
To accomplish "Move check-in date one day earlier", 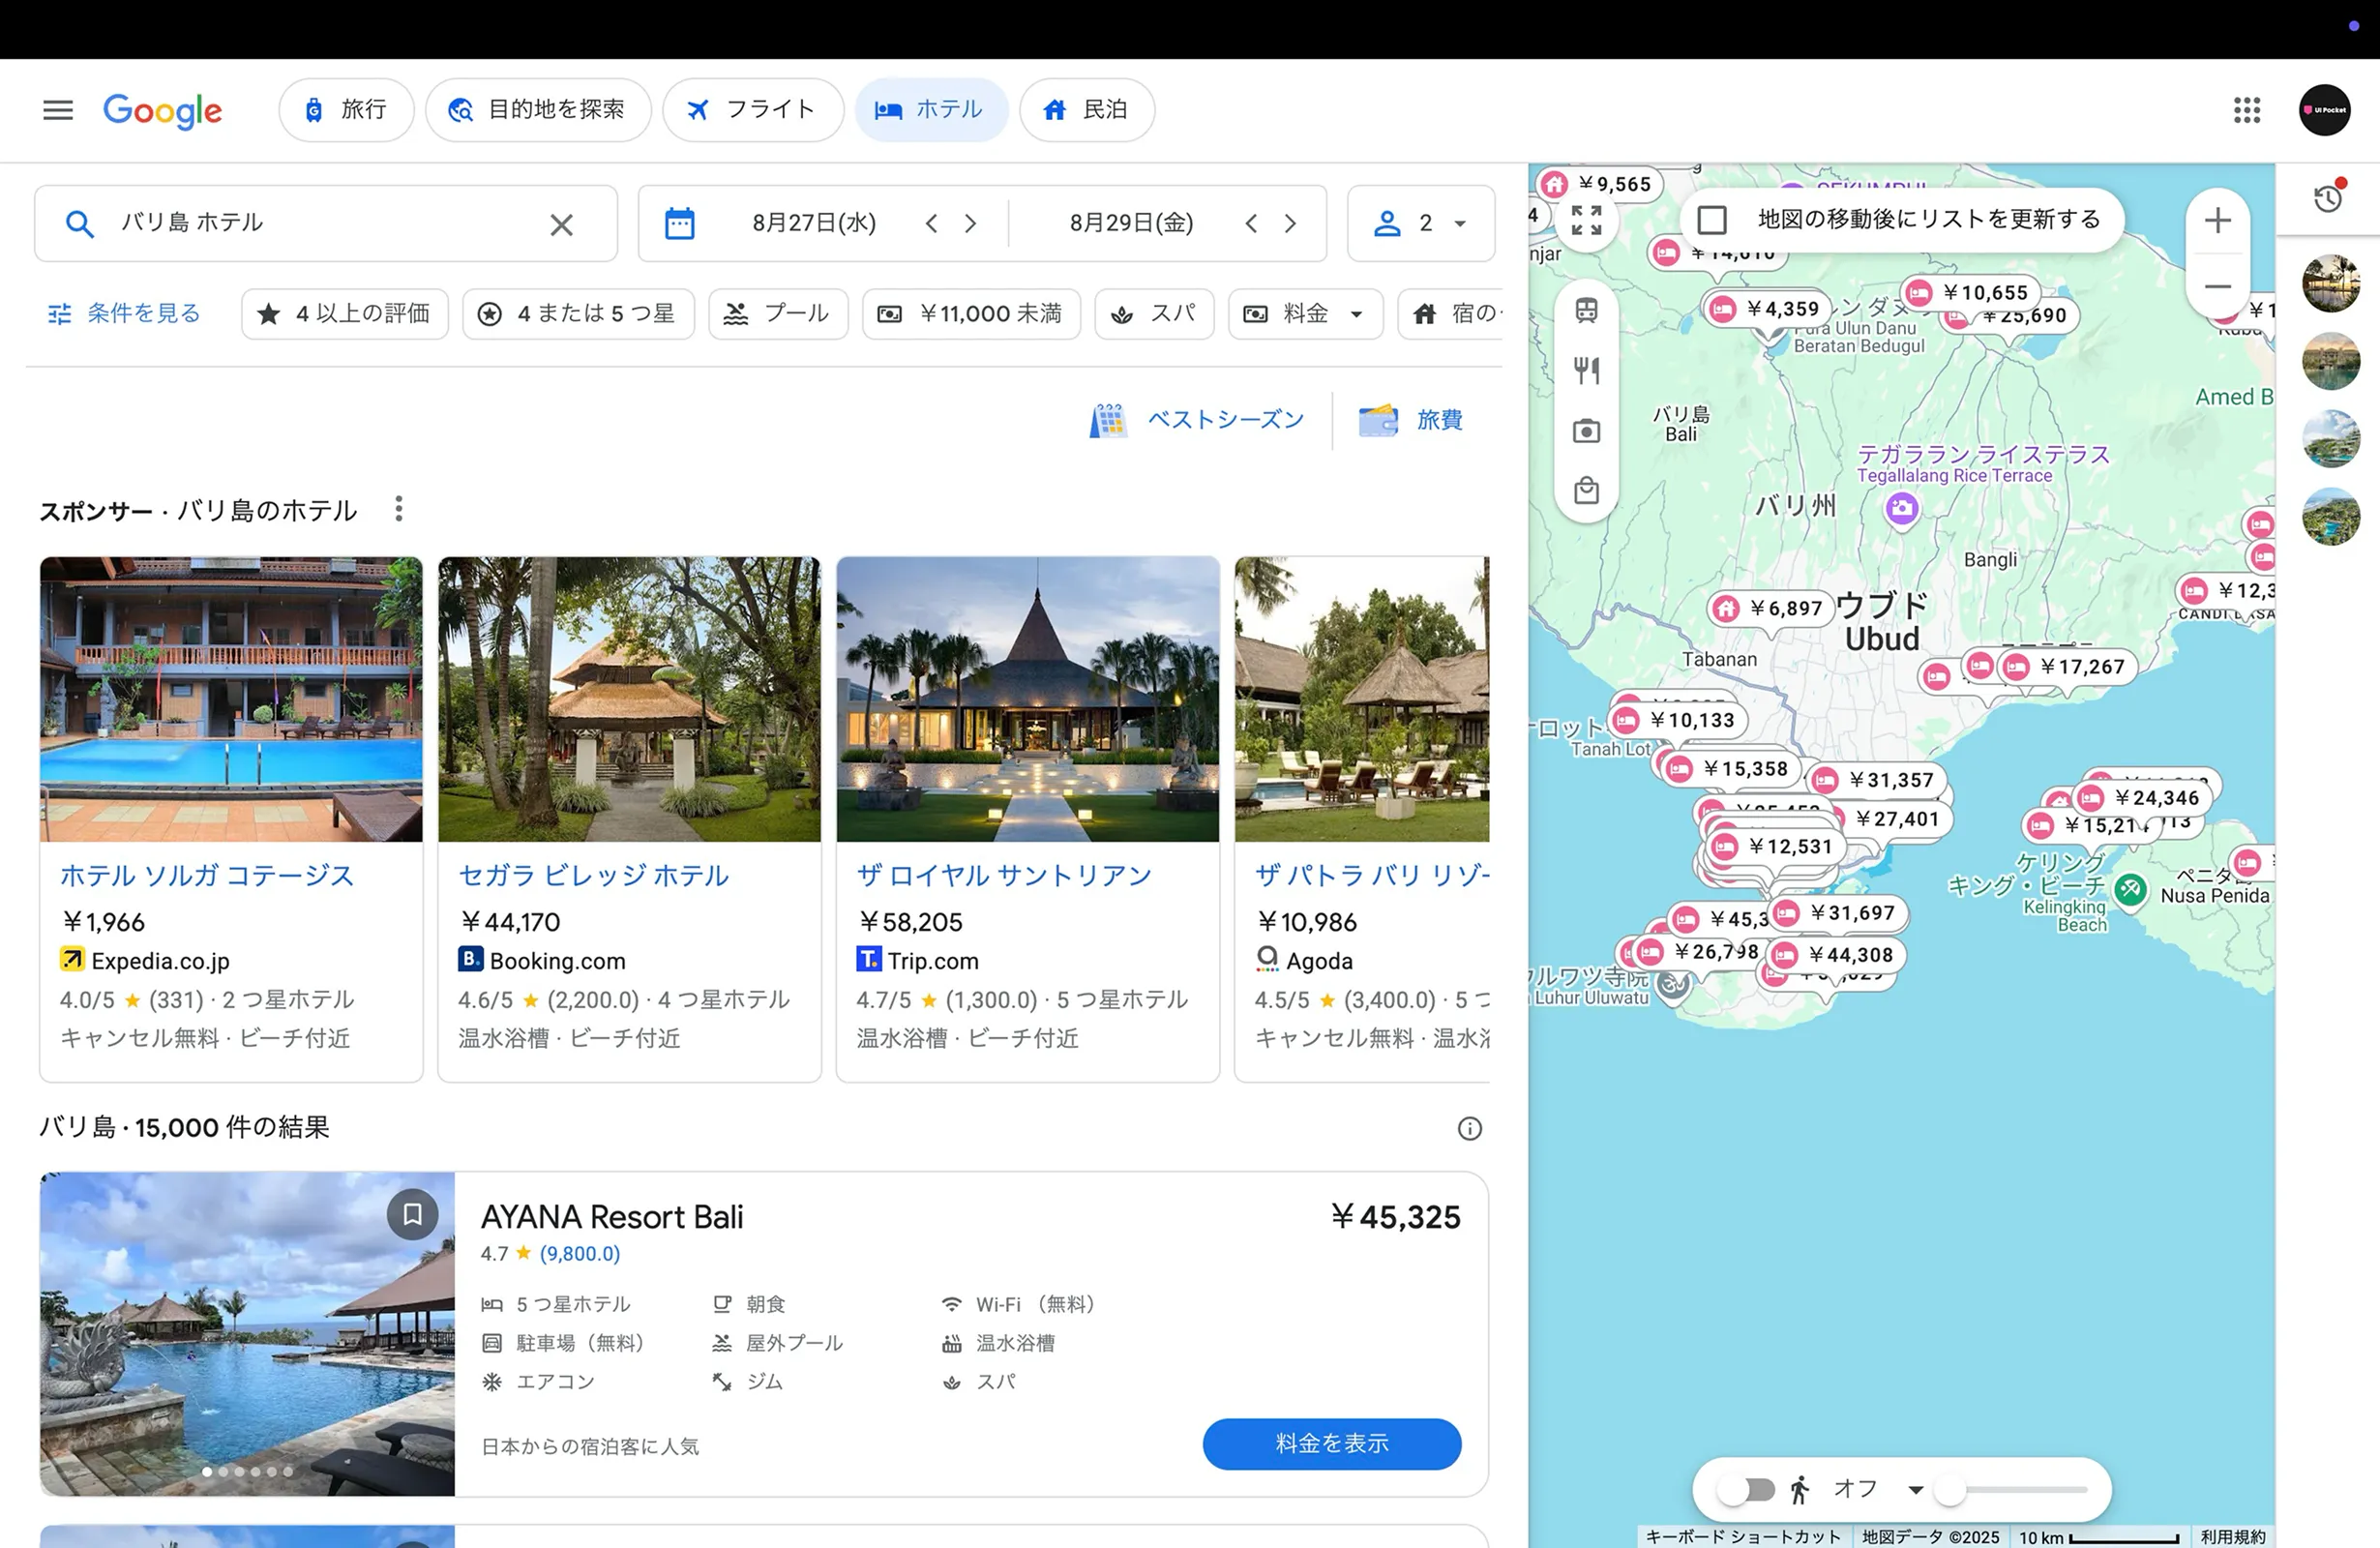I will [932, 223].
